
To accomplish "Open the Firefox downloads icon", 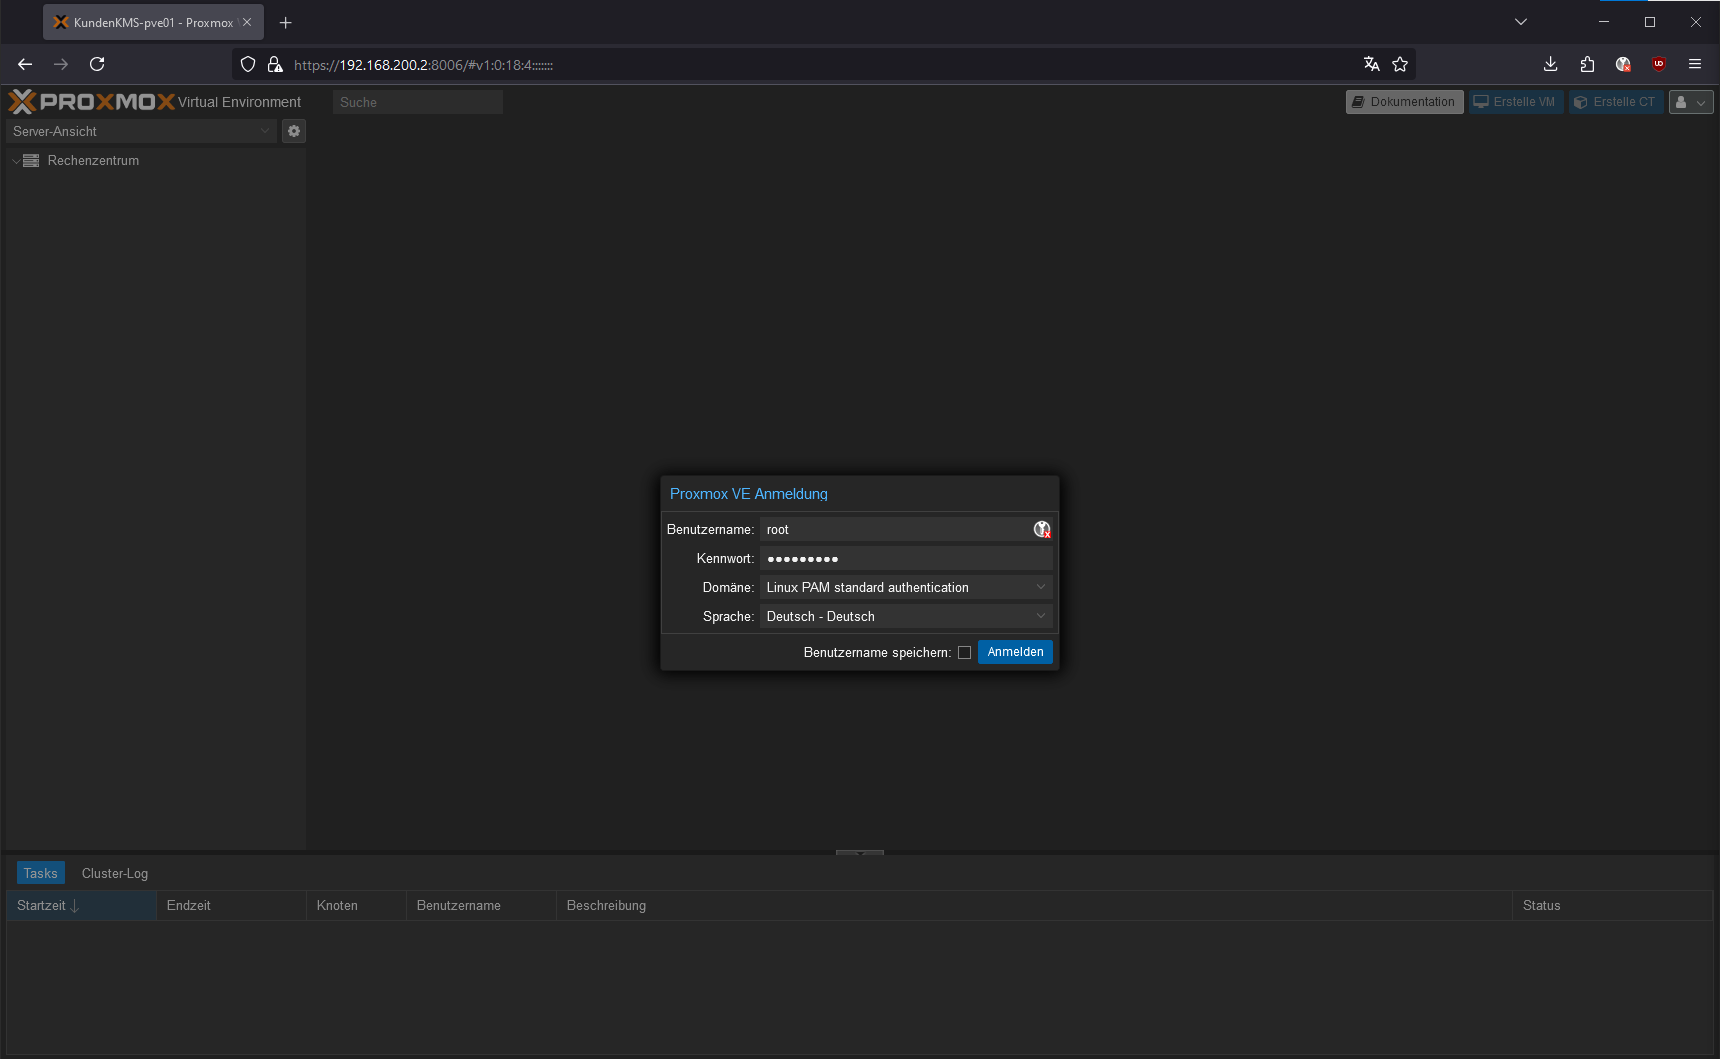I will click(1550, 64).
